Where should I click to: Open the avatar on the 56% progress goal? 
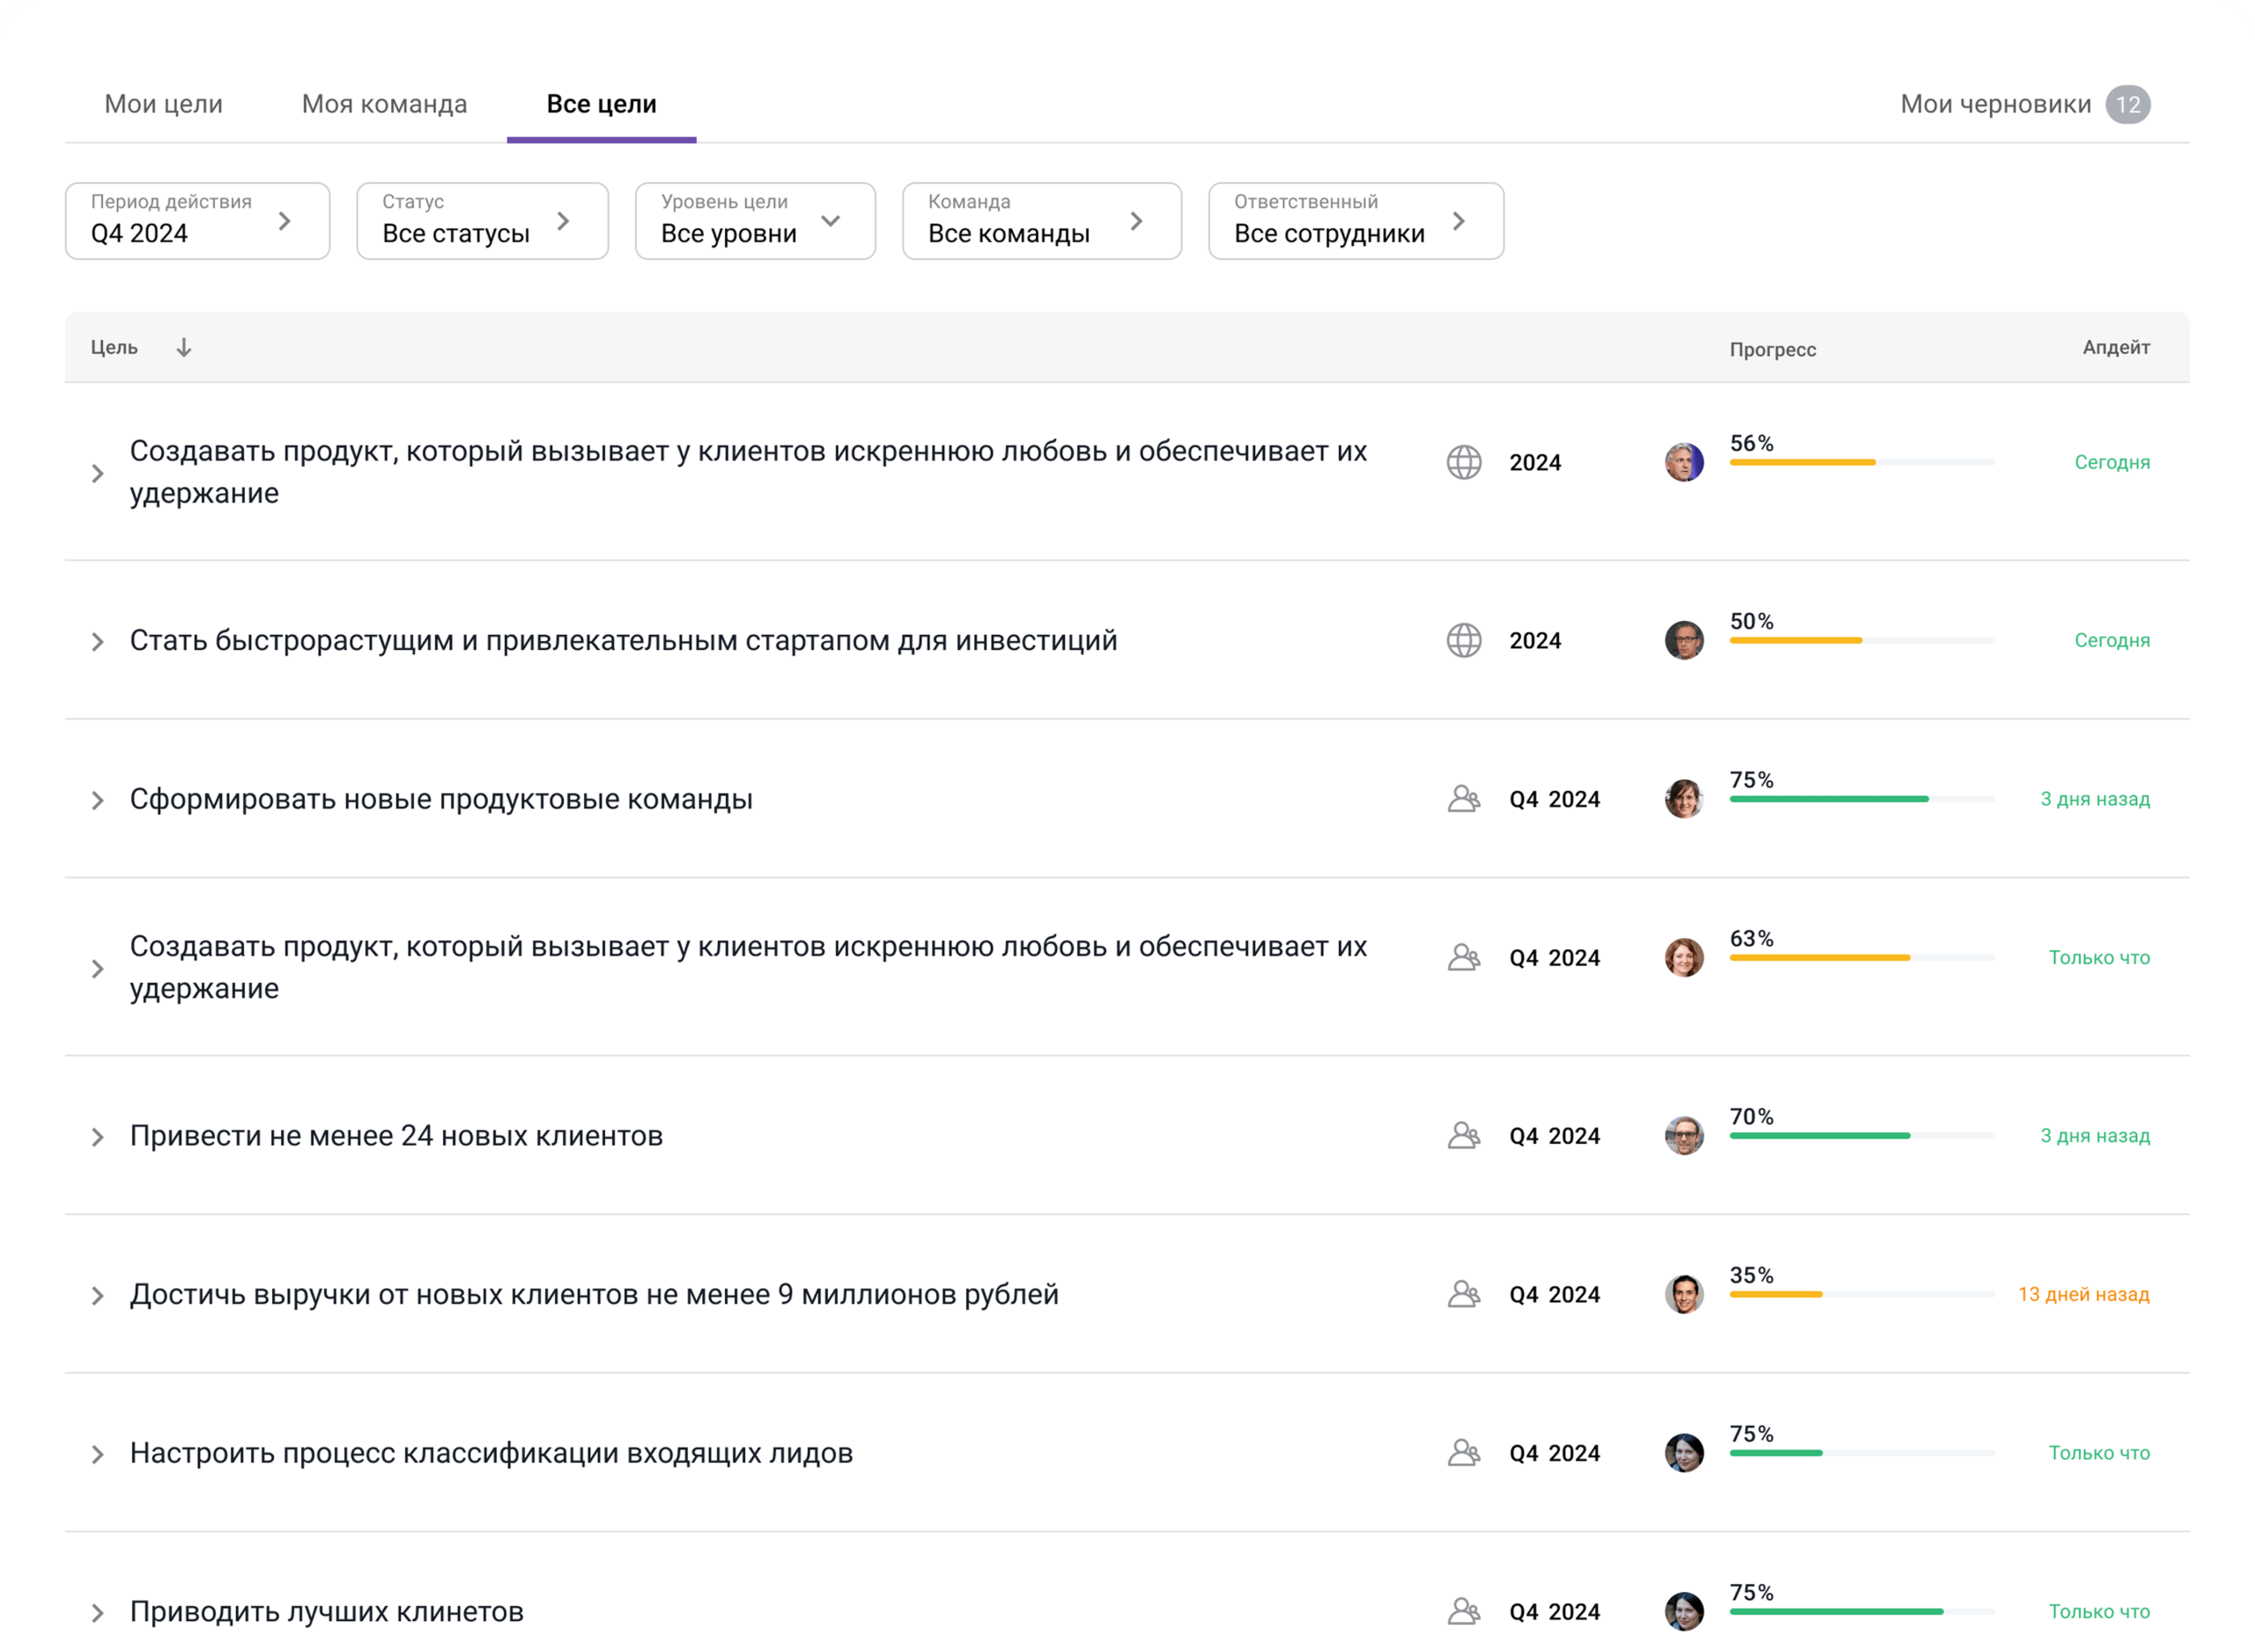pos(1684,462)
